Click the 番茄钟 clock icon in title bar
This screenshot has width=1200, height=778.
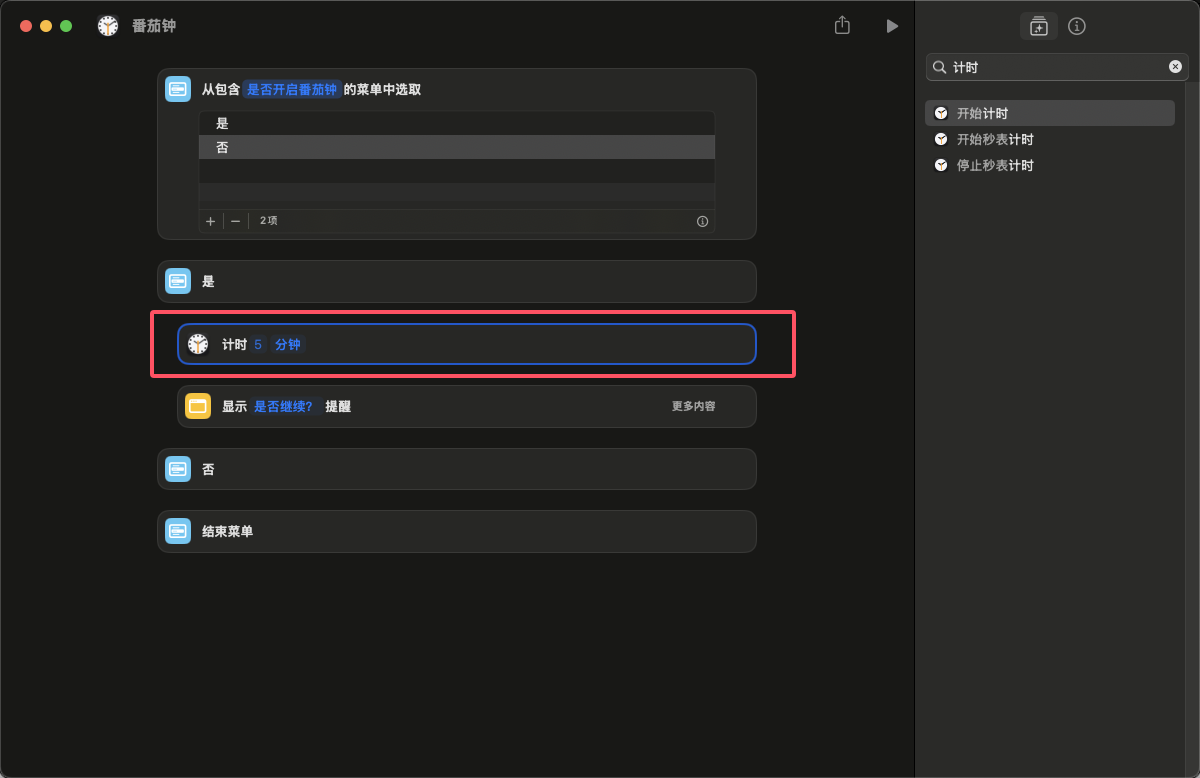pyautogui.click(x=108, y=26)
